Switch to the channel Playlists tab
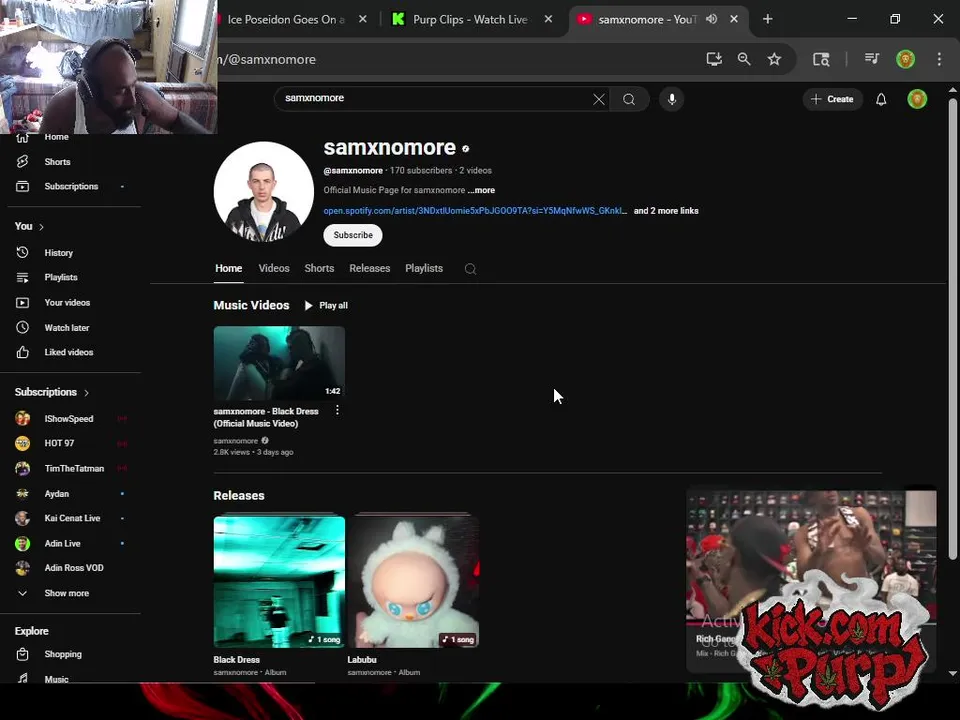This screenshot has height=720, width=960. coord(424,268)
